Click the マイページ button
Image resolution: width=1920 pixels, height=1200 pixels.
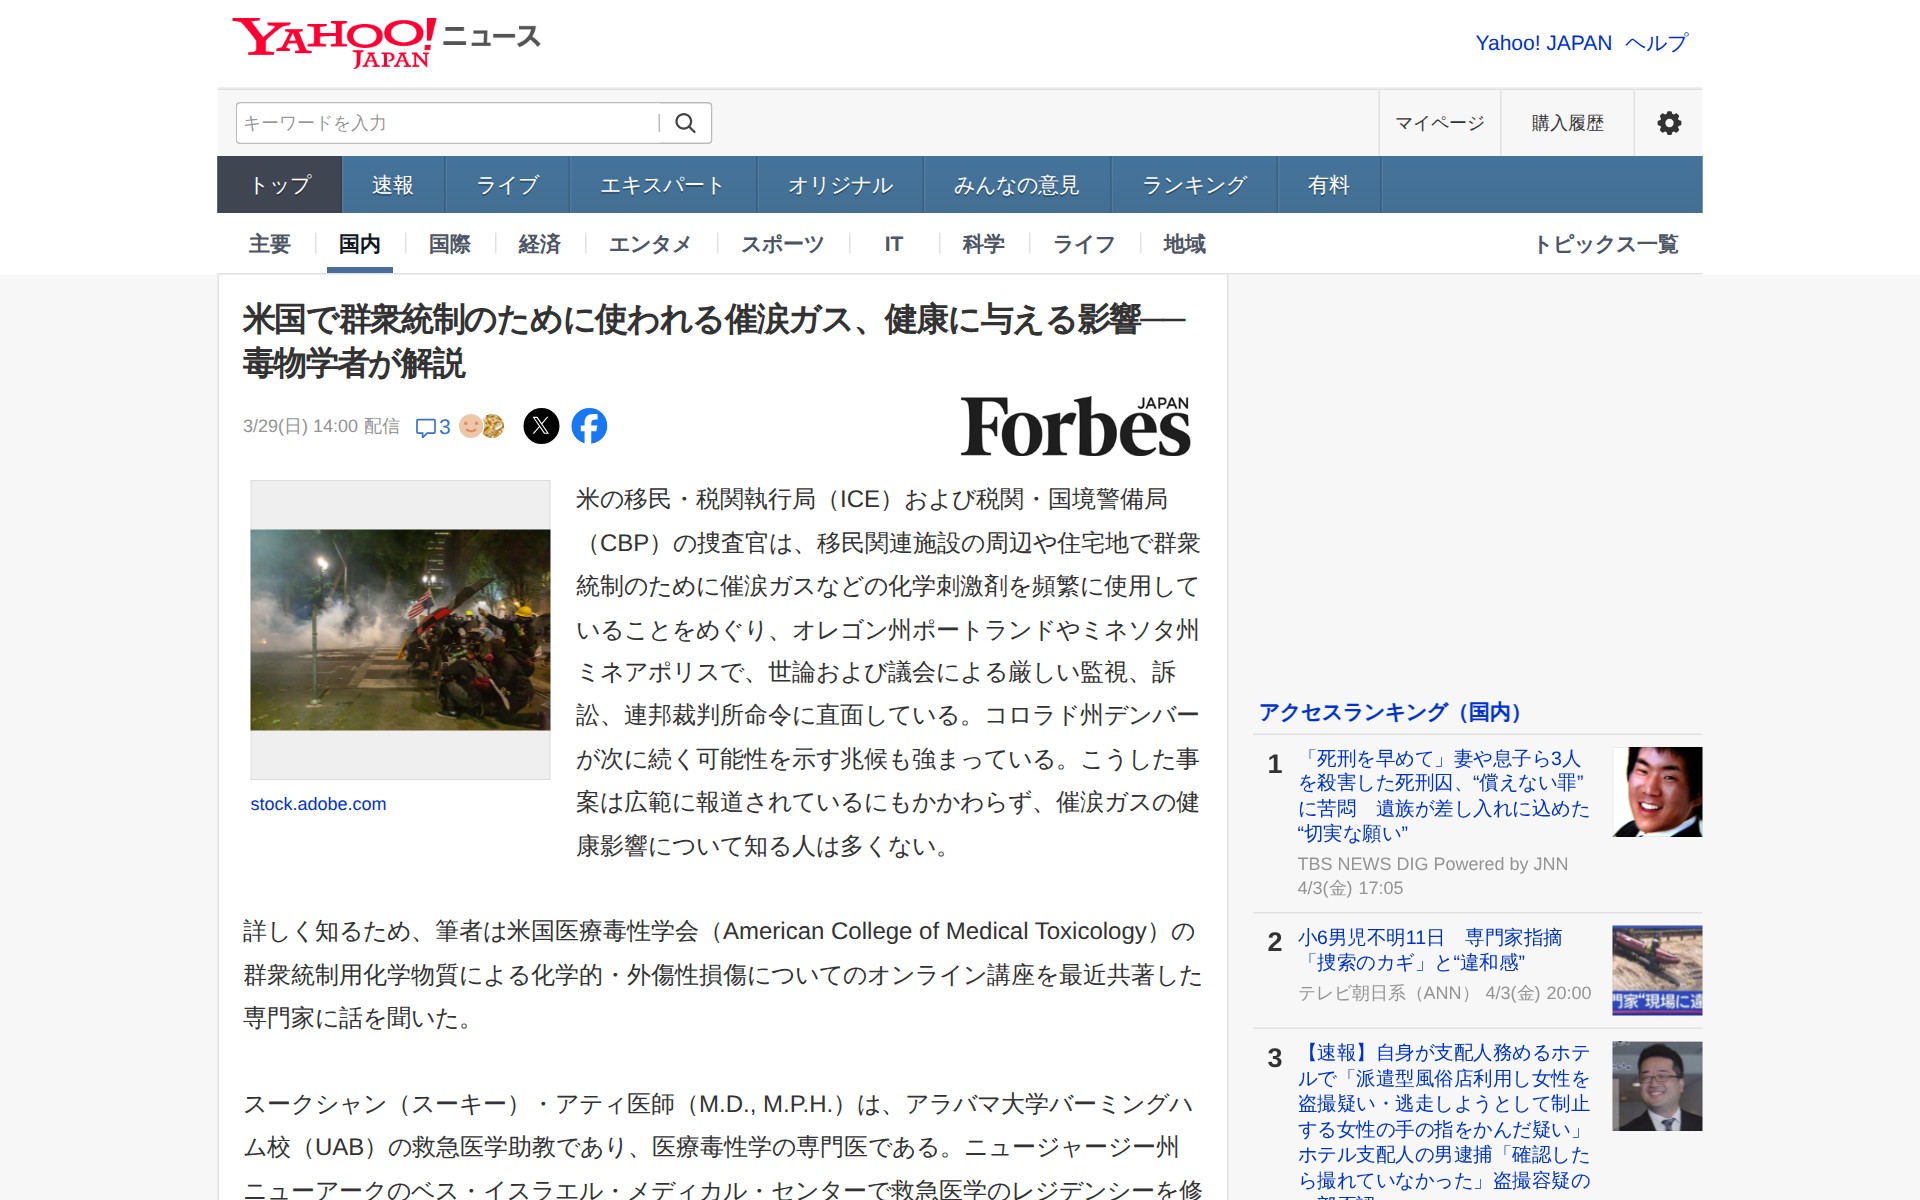pyautogui.click(x=1439, y=123)
